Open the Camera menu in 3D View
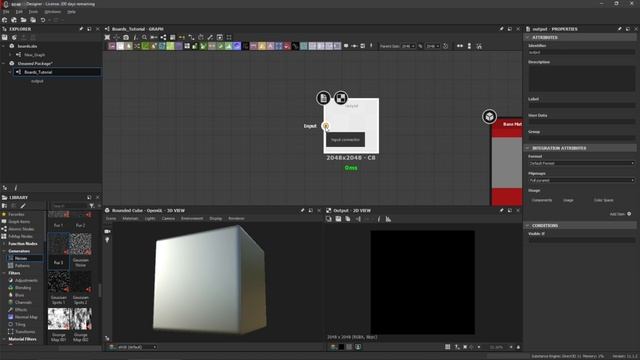 [x=168, y=218]
